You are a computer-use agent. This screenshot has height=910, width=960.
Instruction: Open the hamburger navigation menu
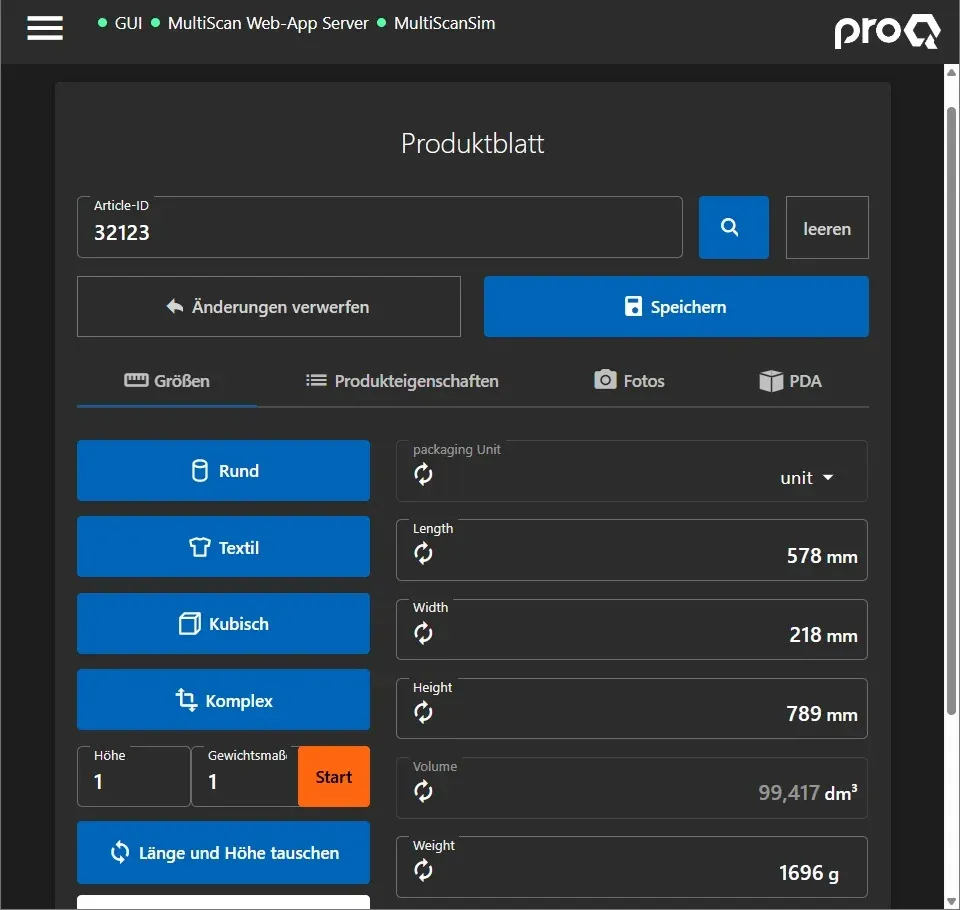click(45, 28)
